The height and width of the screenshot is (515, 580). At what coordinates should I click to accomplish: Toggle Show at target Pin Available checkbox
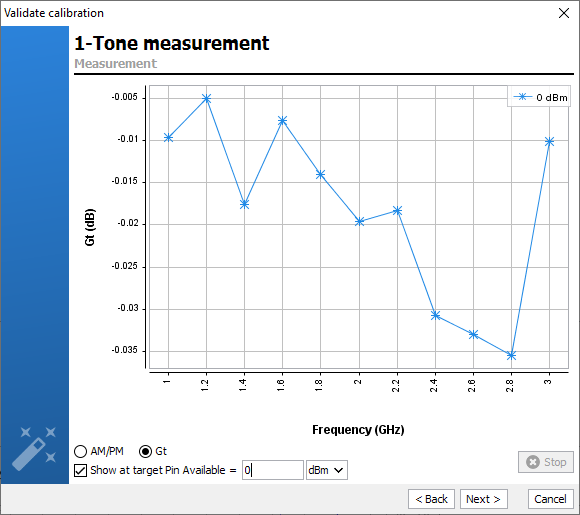coord(80,470)
